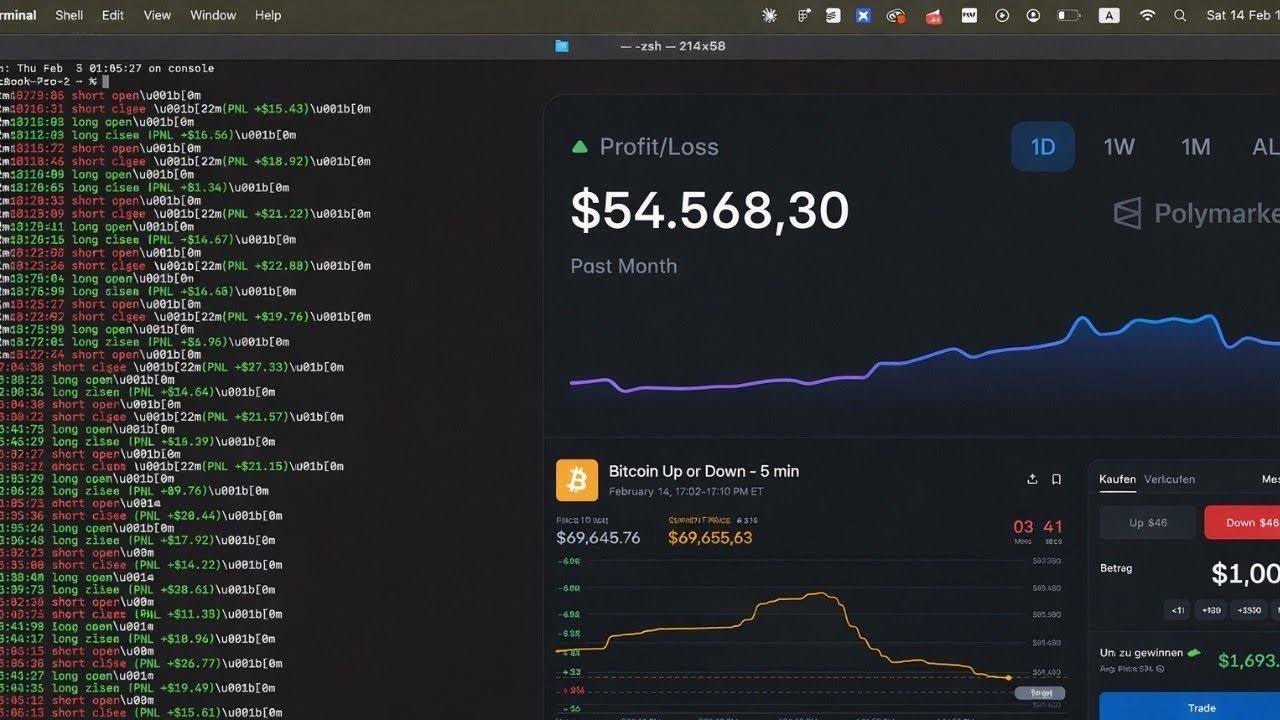The width and height of the screenshot is (1280, 720).
Task: Click the second quick-amount chip
Action: coord(1212,610)
